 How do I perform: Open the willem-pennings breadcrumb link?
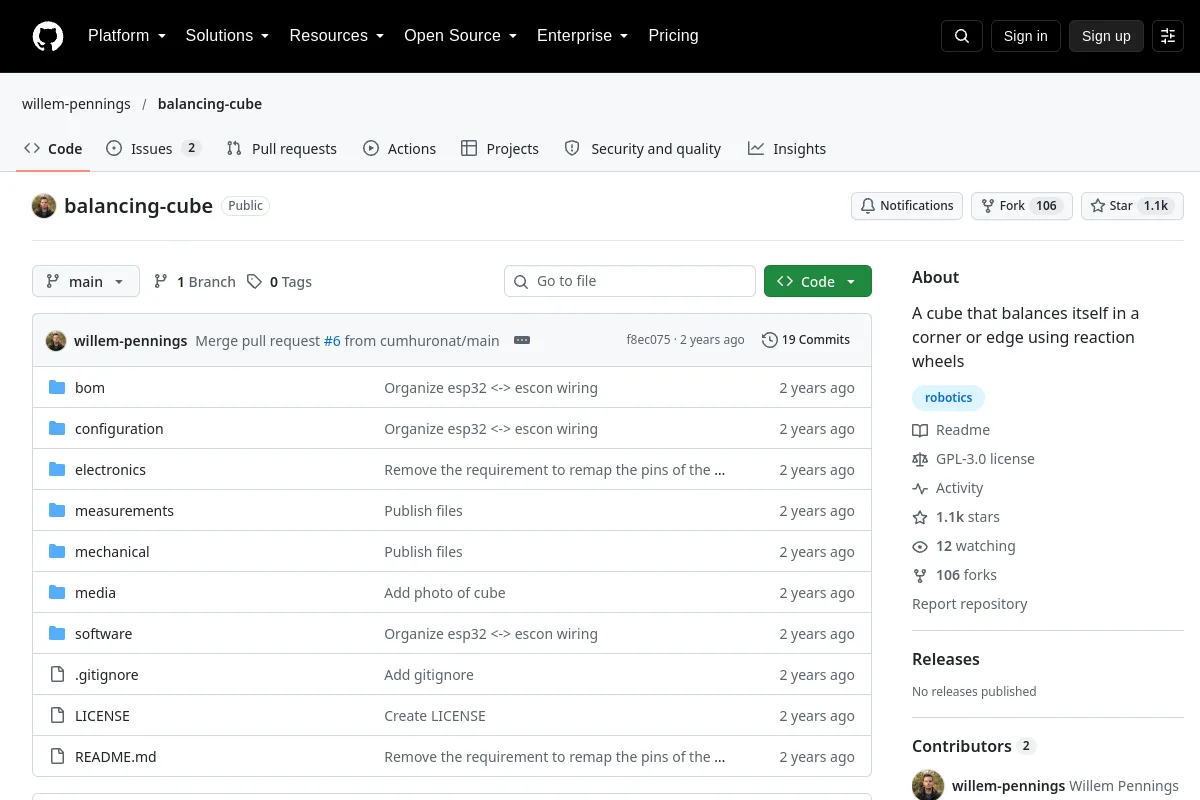[76, 104]
